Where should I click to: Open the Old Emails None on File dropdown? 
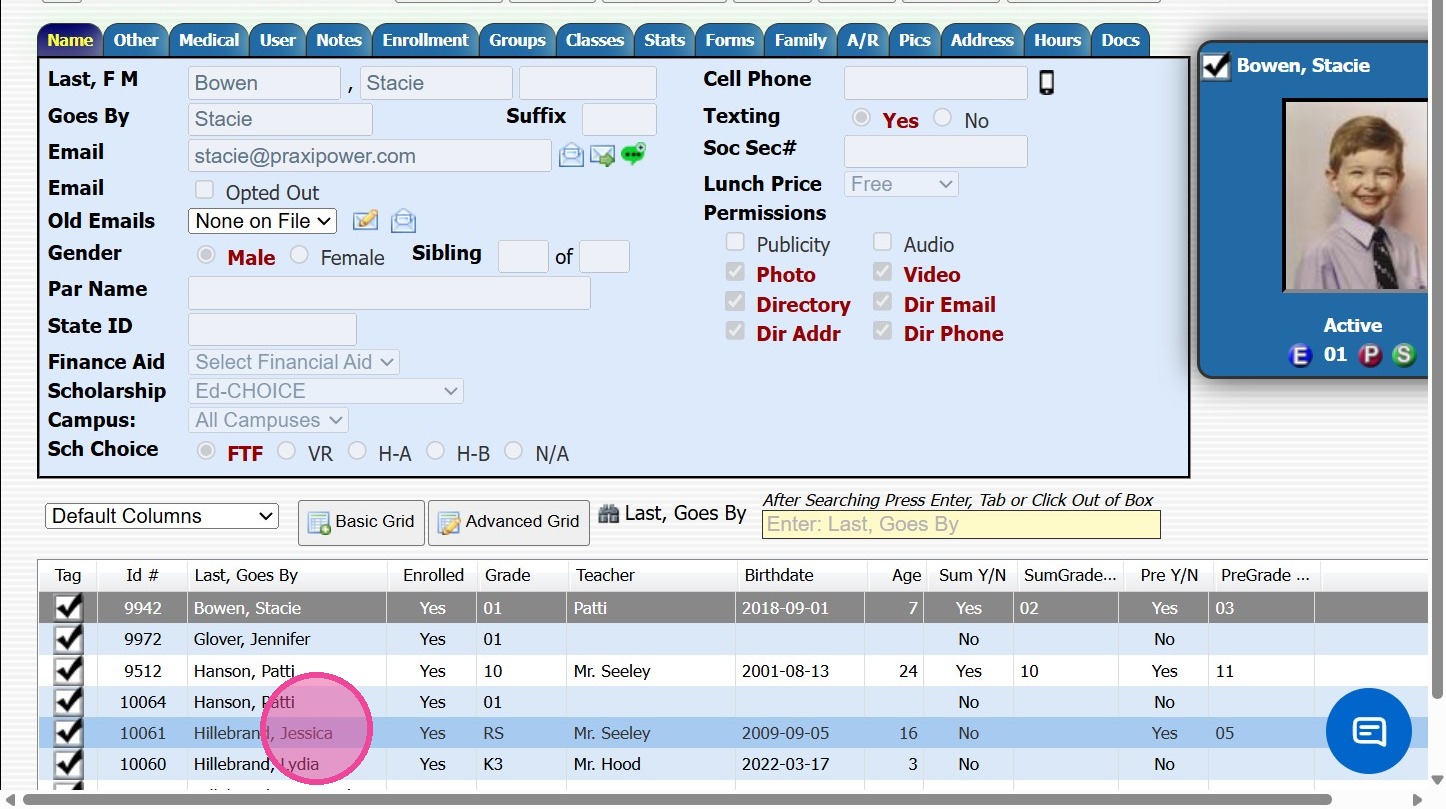(262, 221)
